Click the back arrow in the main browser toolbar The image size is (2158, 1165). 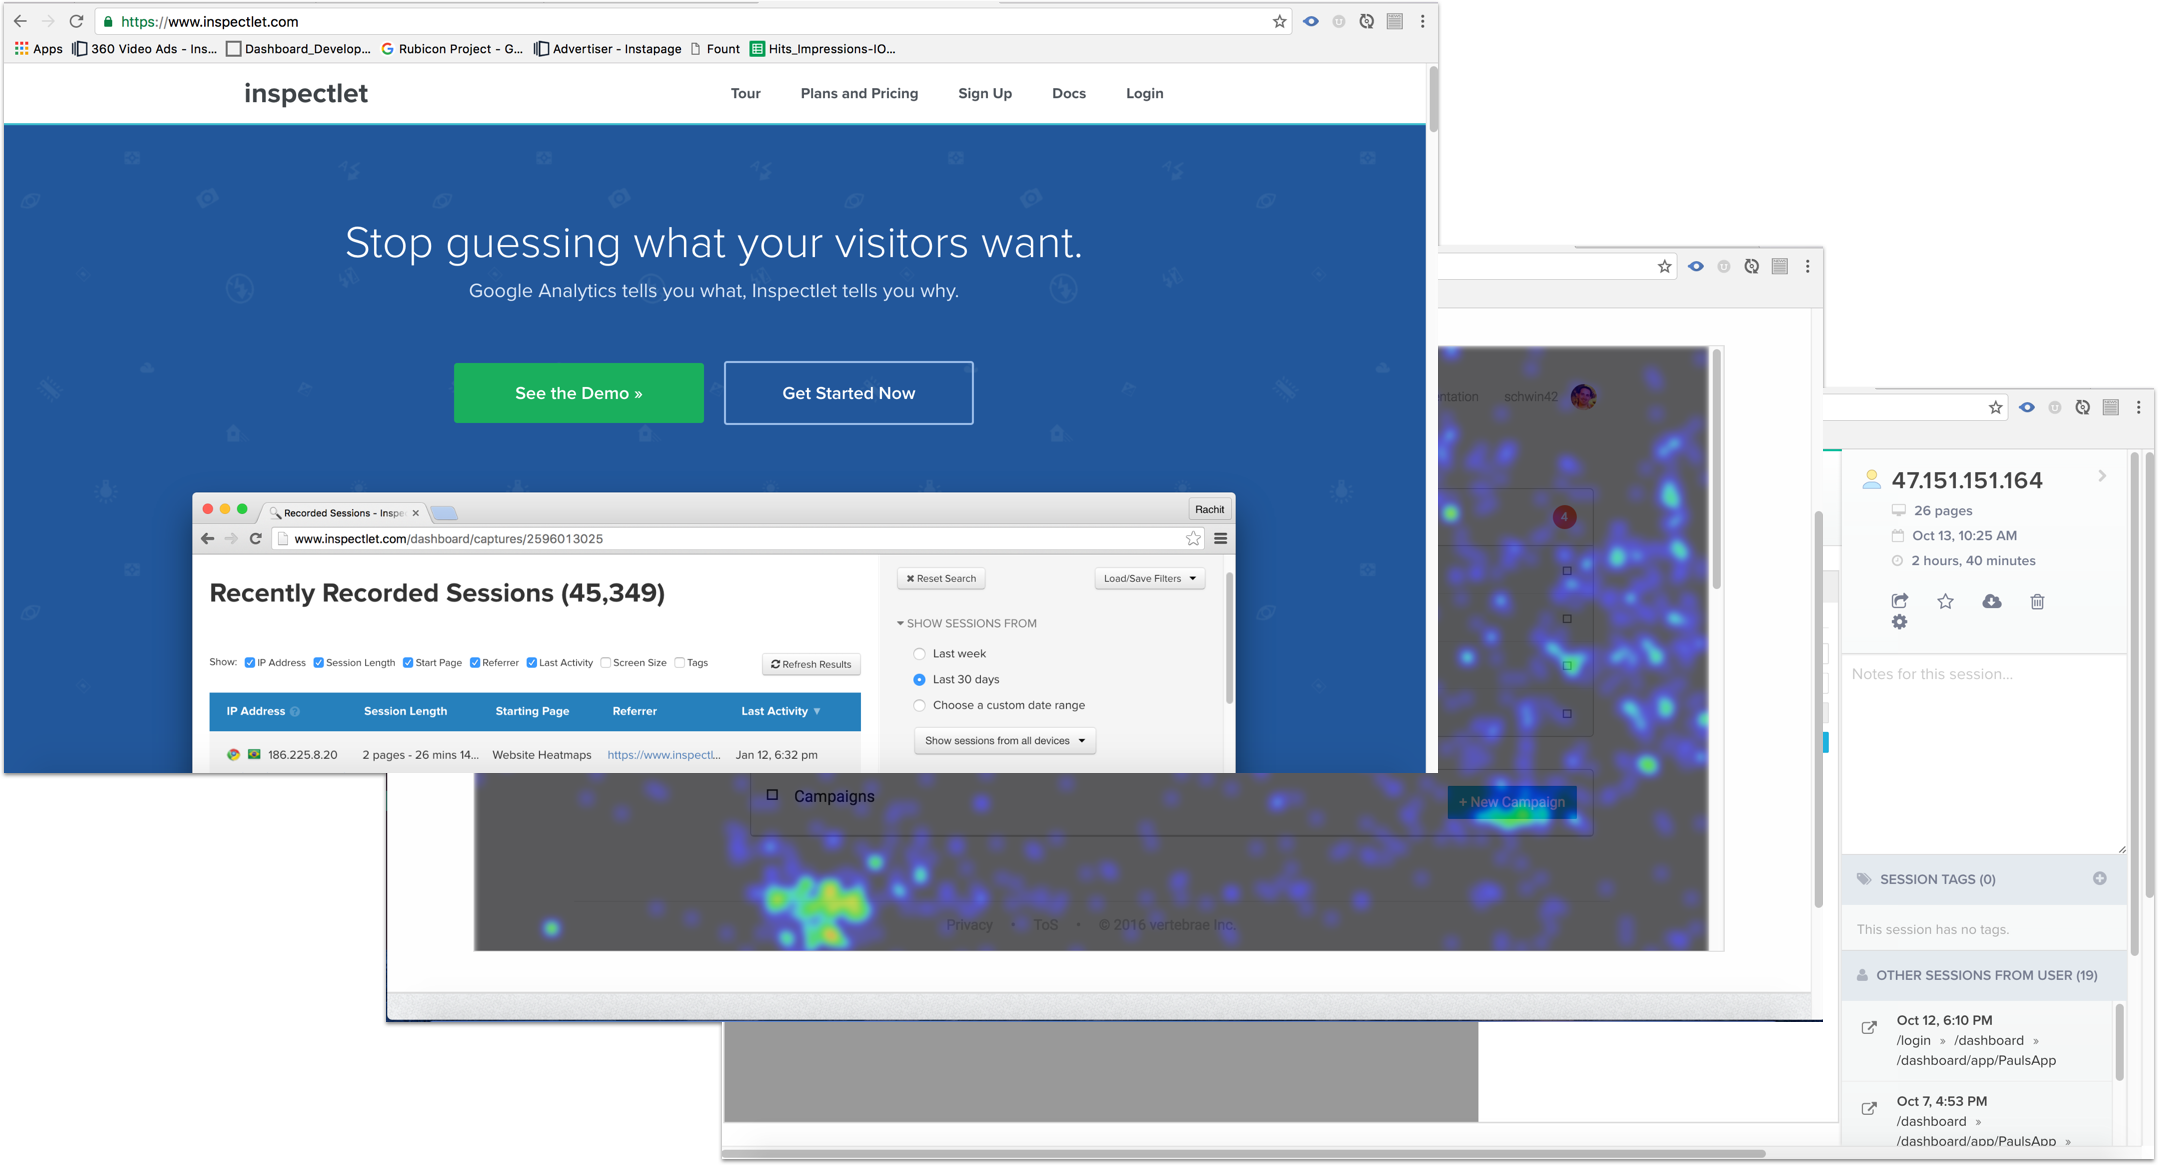click(x=20, y=21)
